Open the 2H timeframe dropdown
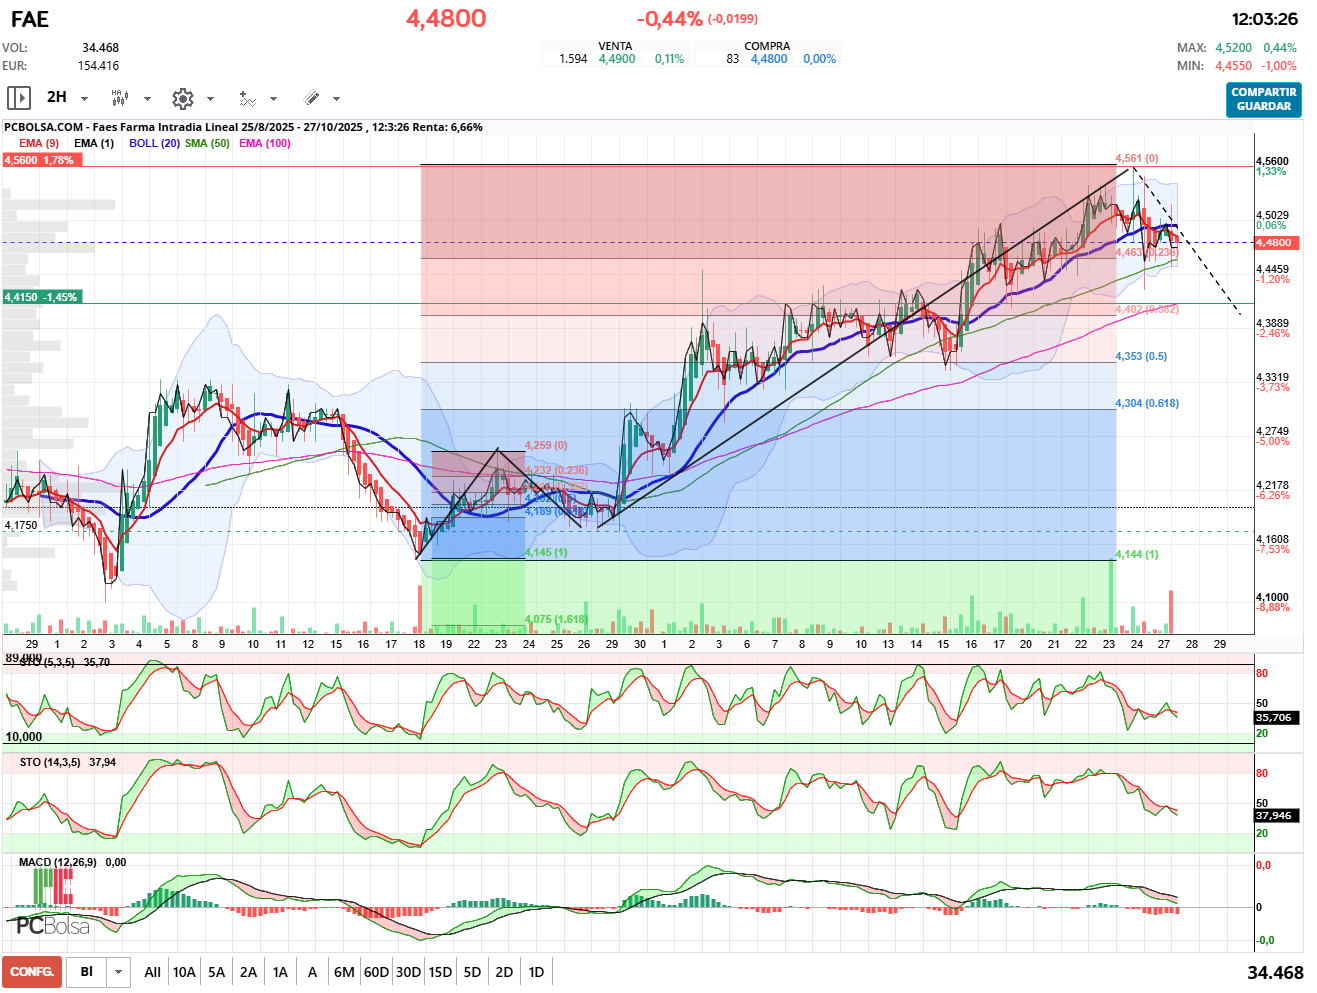 (84, 98)
